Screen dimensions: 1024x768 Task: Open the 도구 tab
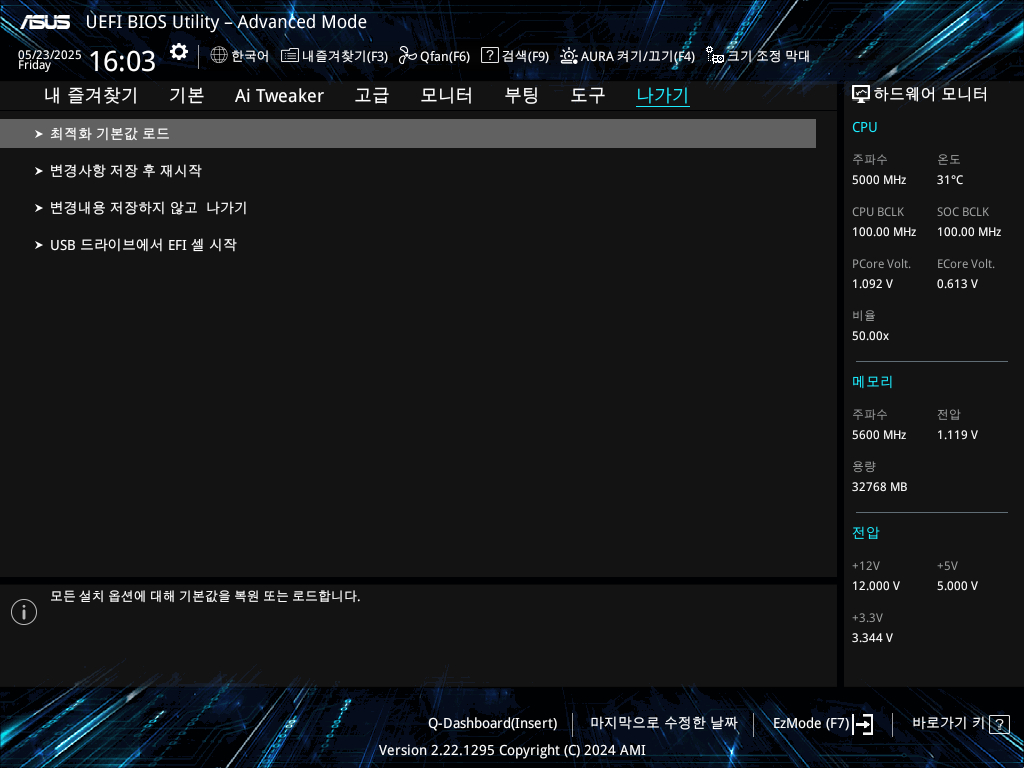tap(588, 96)
